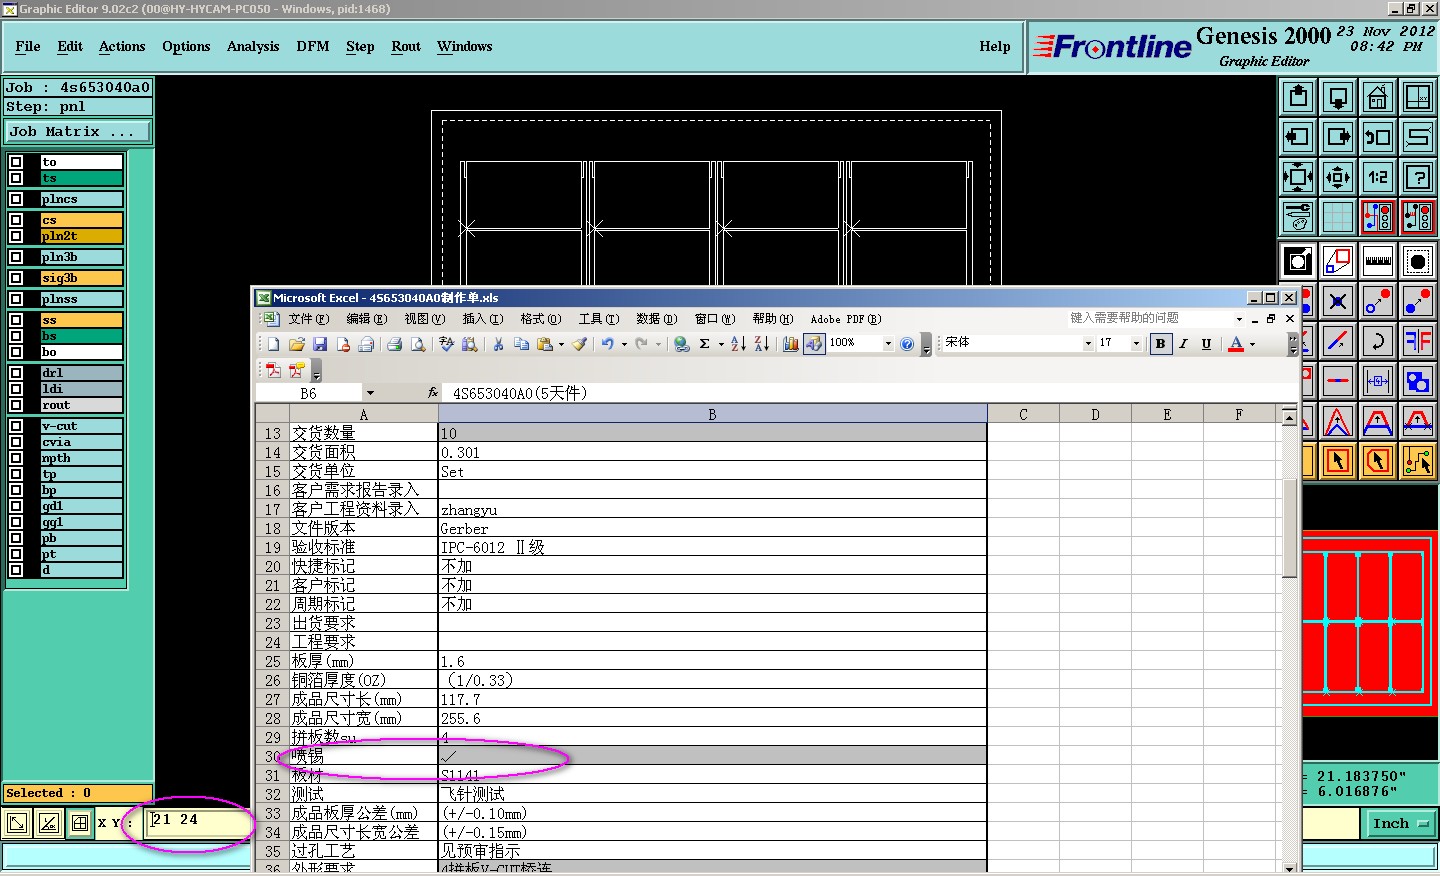Click the Open folder icon in Excel
Image resolution: width=1440 pixels, height=876 pixels.
pyautogui.click(x=297, y=344)
